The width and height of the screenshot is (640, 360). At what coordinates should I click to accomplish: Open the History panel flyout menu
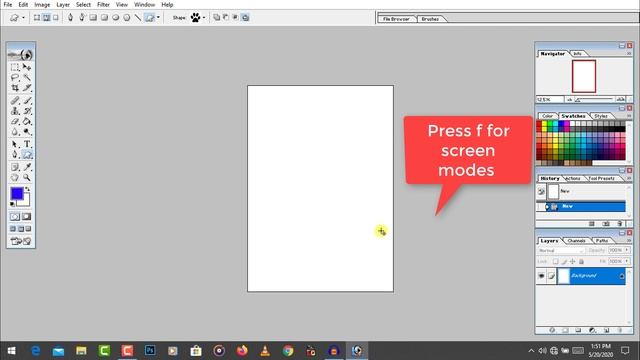point(629,178)
